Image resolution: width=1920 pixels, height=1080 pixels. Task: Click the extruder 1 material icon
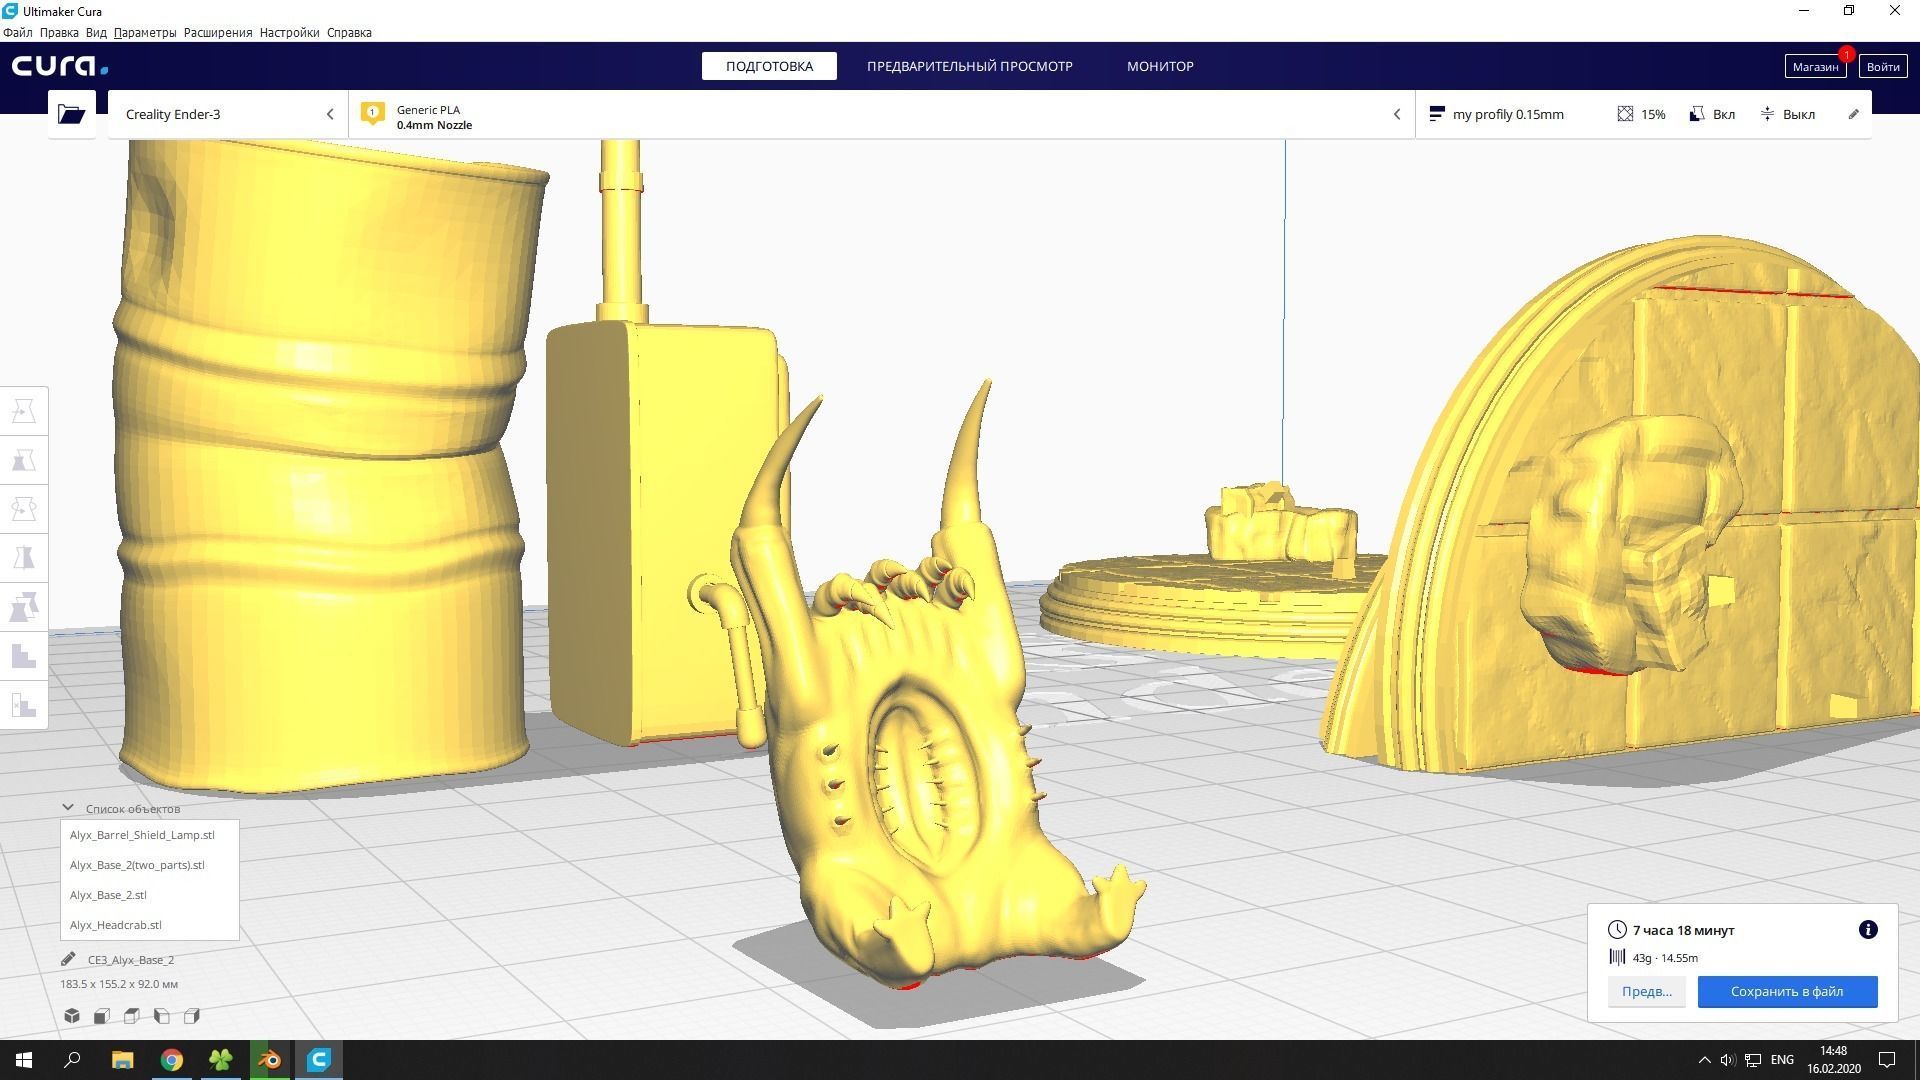[373, 113]
